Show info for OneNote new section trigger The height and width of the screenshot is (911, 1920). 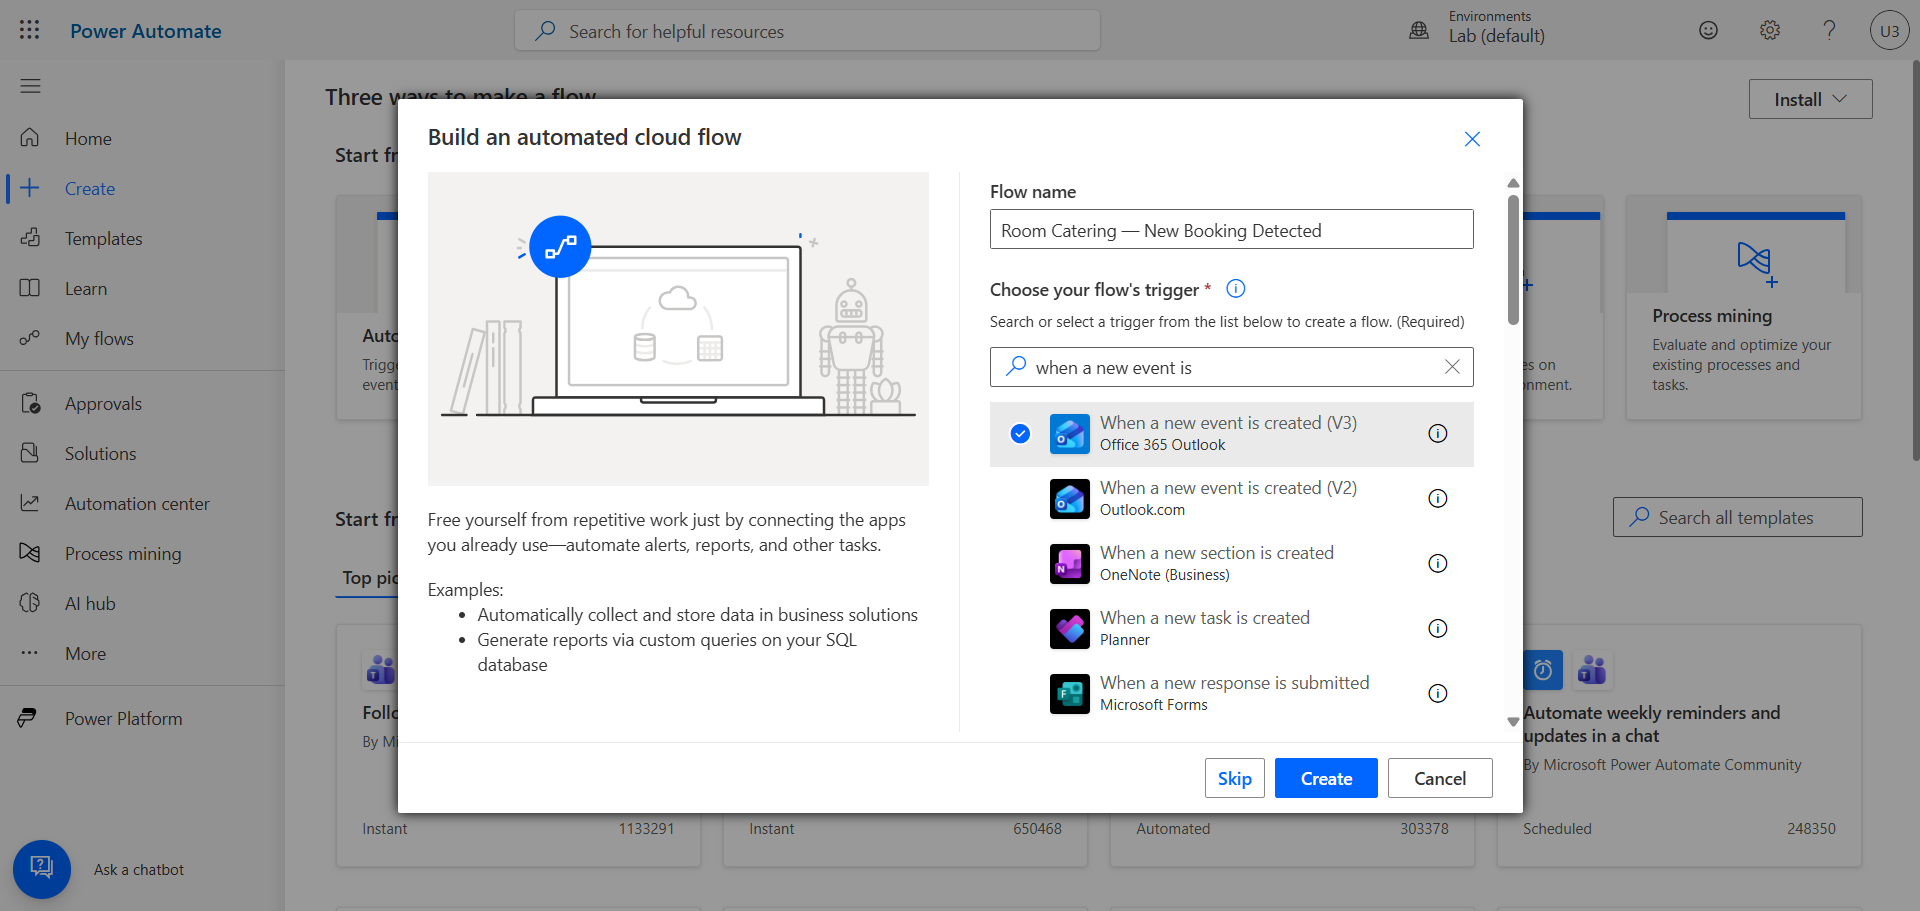pyautogui.click(x=1437, y=563)
